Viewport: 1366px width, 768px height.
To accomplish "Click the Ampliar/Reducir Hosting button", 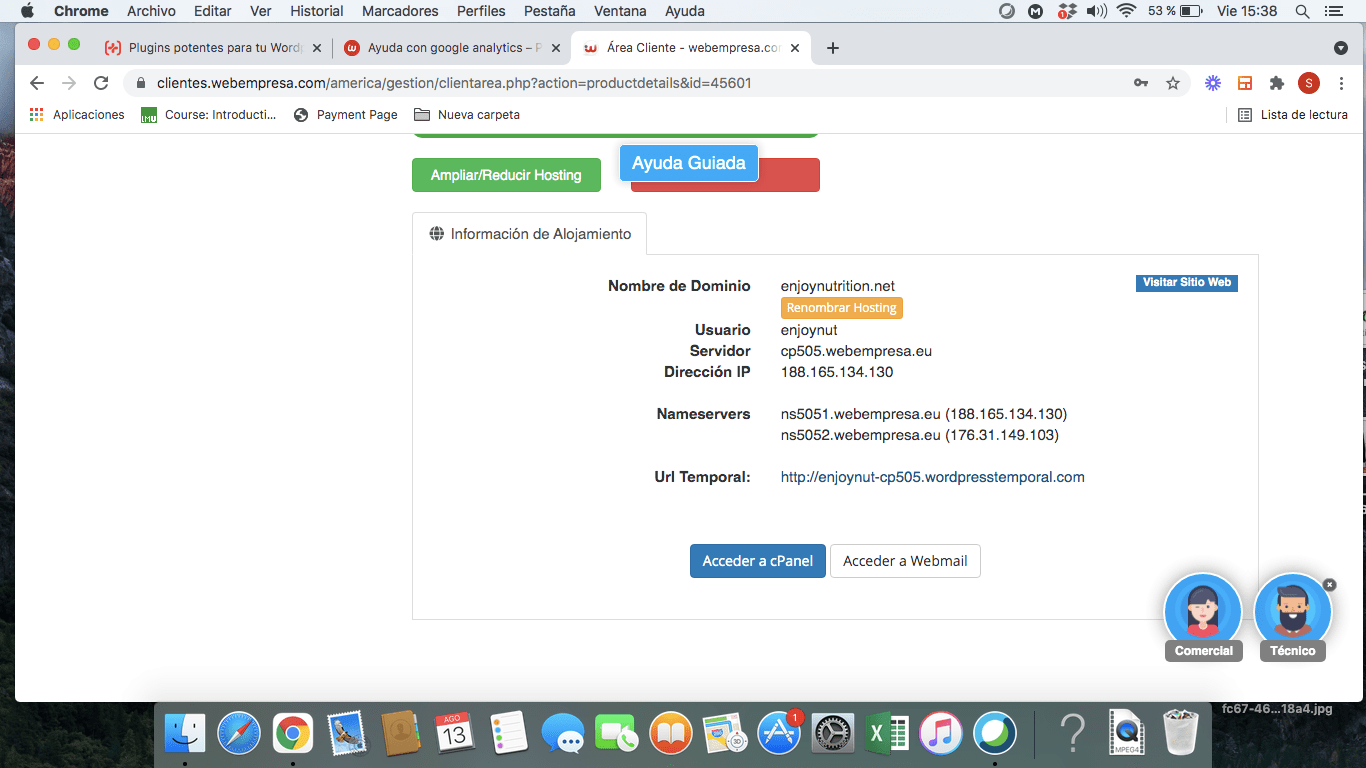I will [506, 175].
